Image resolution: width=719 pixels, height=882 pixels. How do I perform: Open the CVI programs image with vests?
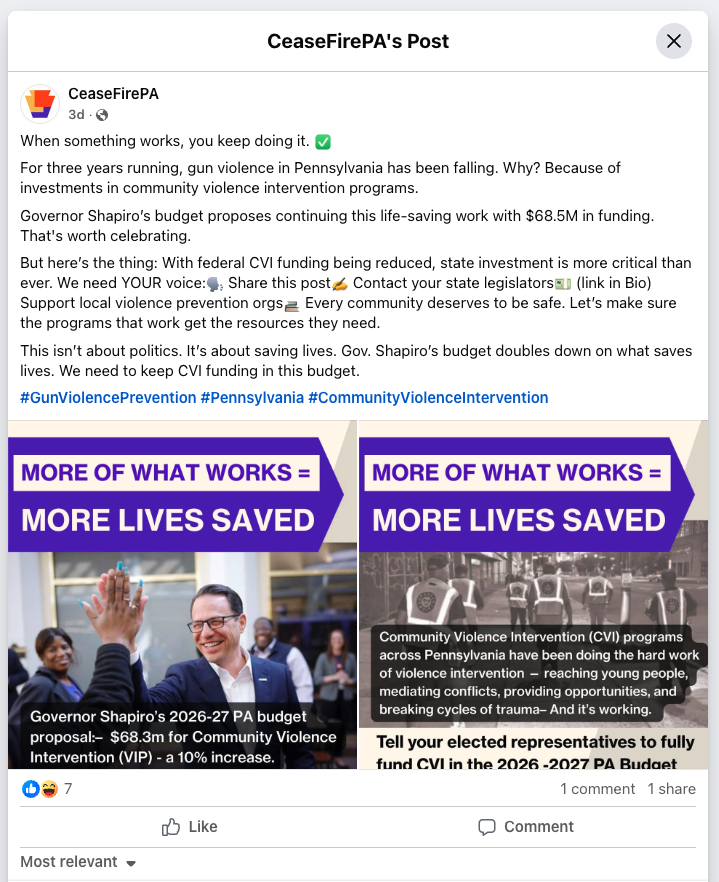point(533,595)
